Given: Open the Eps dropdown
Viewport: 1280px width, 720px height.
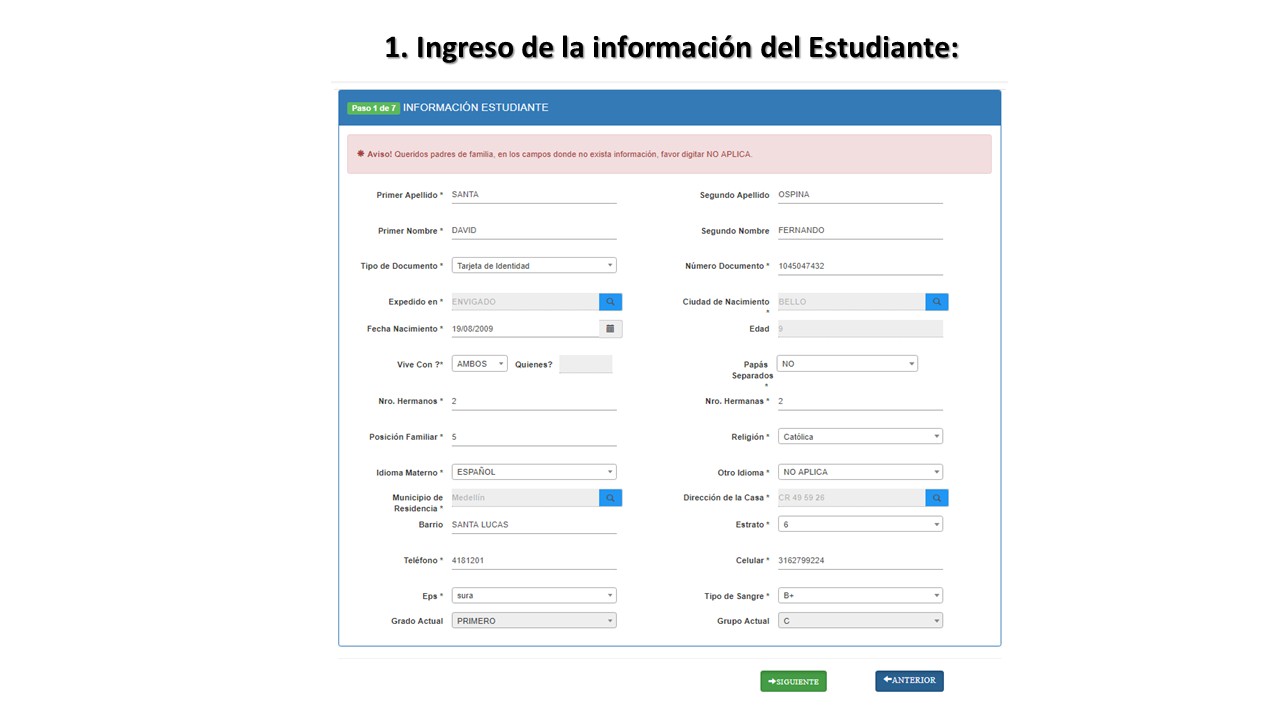Looking at the screenshot, I should point(534,596).
